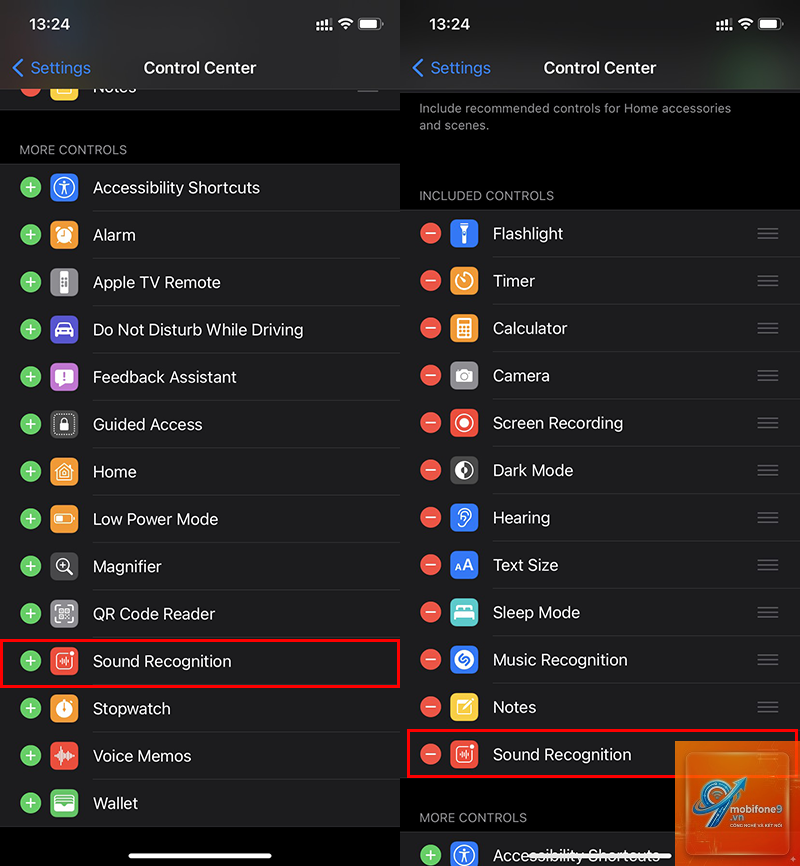The image size is (800, 866).
Task: Tap reorder handle for Notes row
Action: [x=768, y=707]
